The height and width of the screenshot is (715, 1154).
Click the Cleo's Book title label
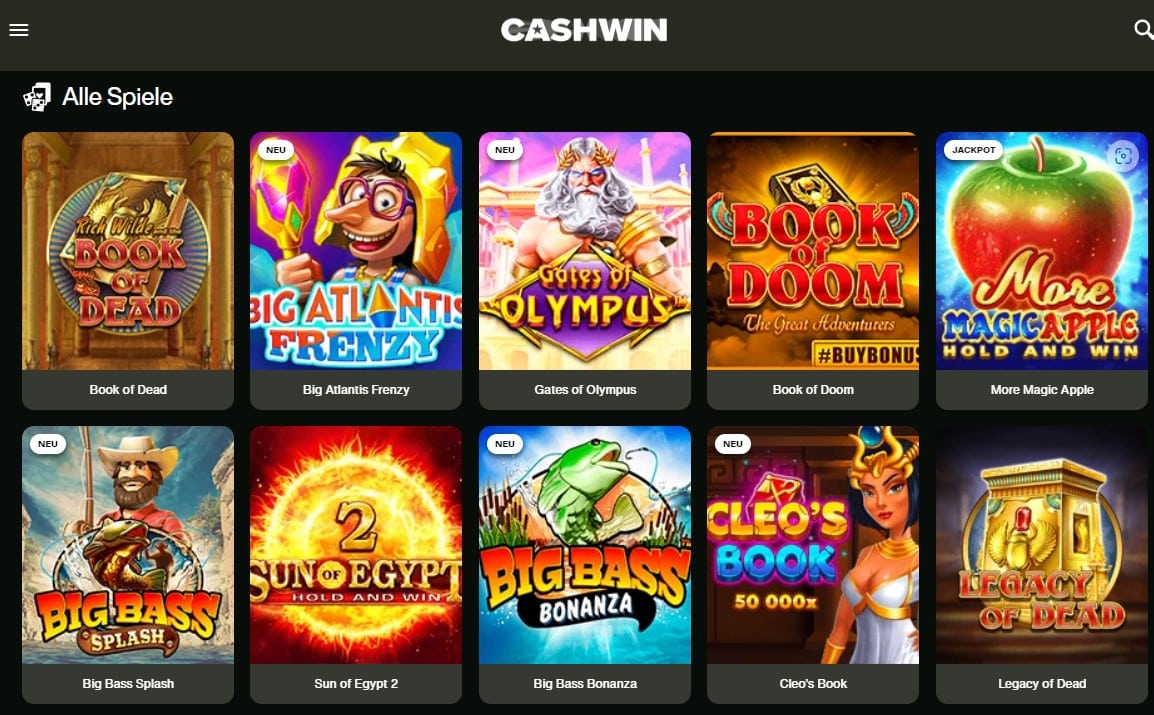point(813,683)
